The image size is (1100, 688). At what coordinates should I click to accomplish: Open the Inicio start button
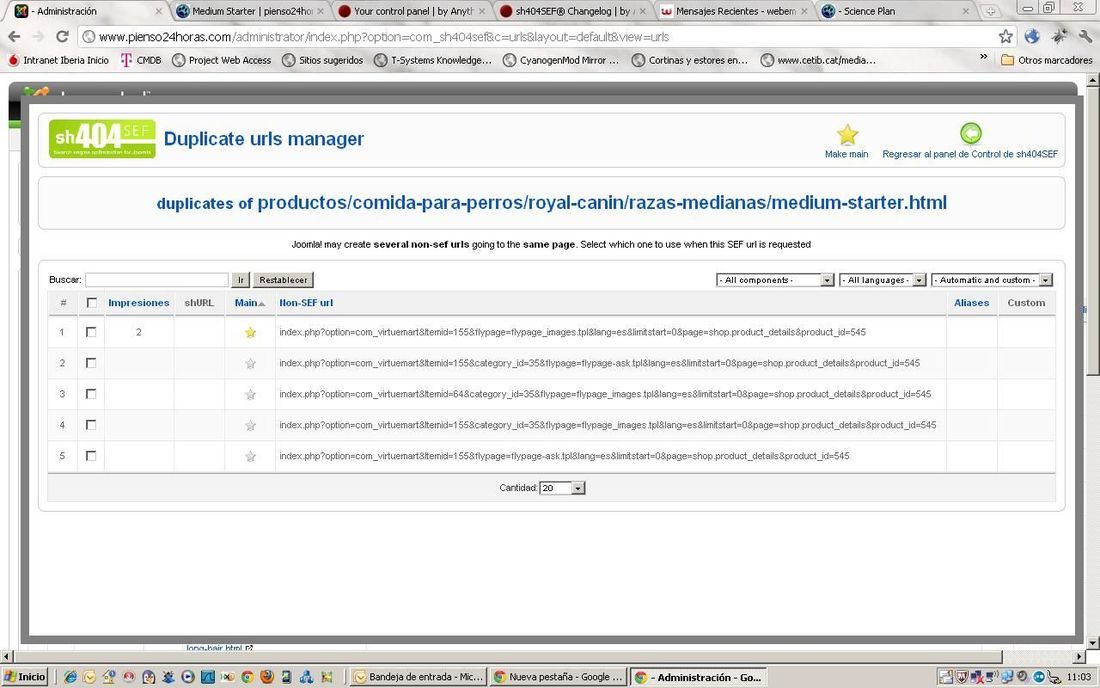click(x=25, y=677)
